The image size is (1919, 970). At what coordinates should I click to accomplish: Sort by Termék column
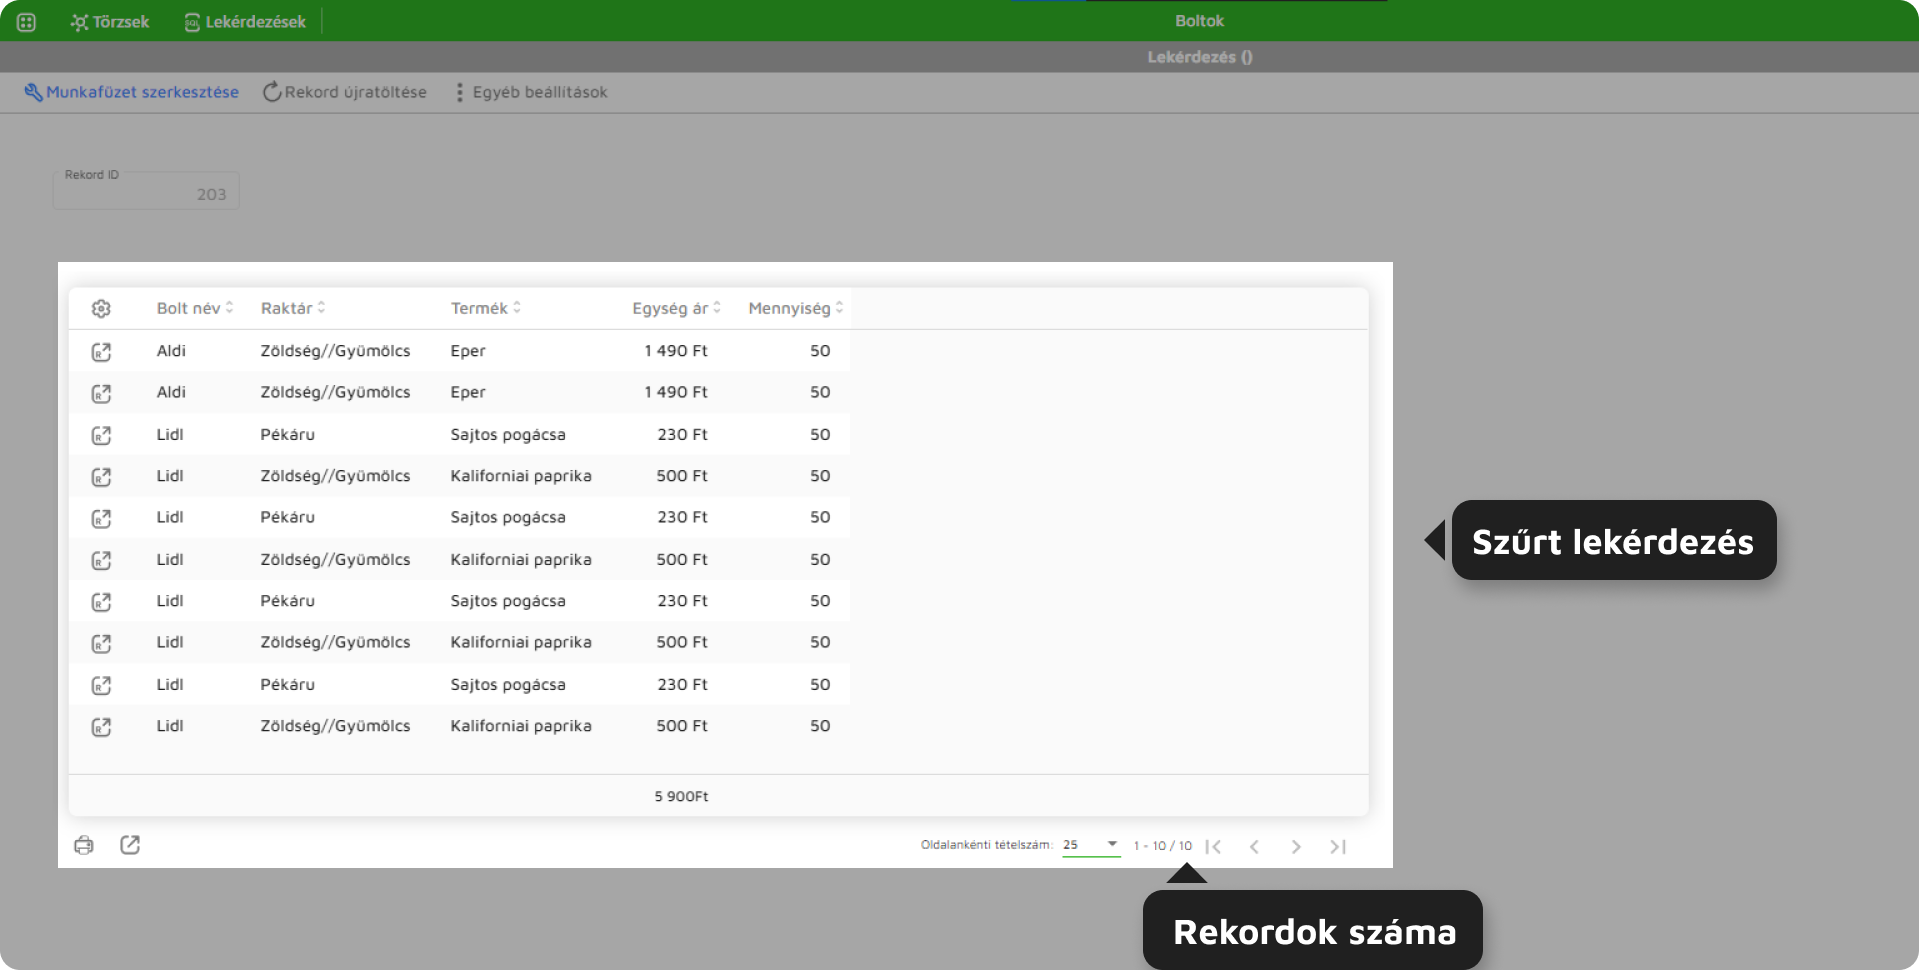485,308
